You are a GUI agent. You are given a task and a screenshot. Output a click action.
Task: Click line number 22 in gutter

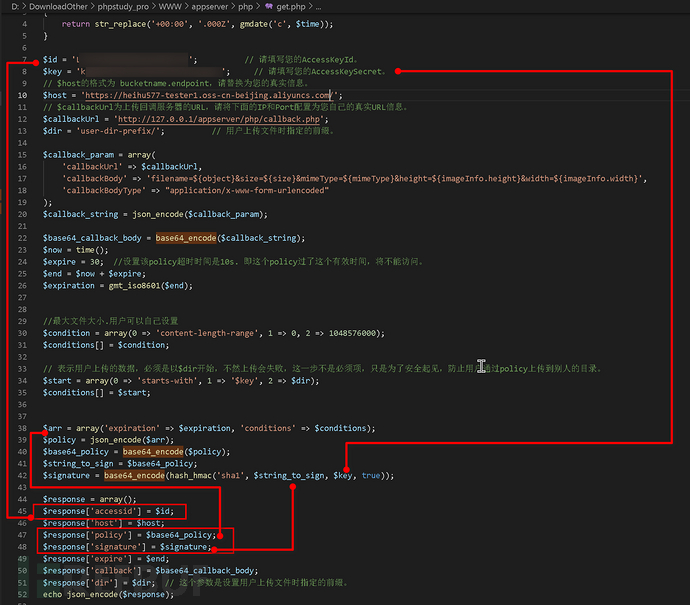click(22, 238)
